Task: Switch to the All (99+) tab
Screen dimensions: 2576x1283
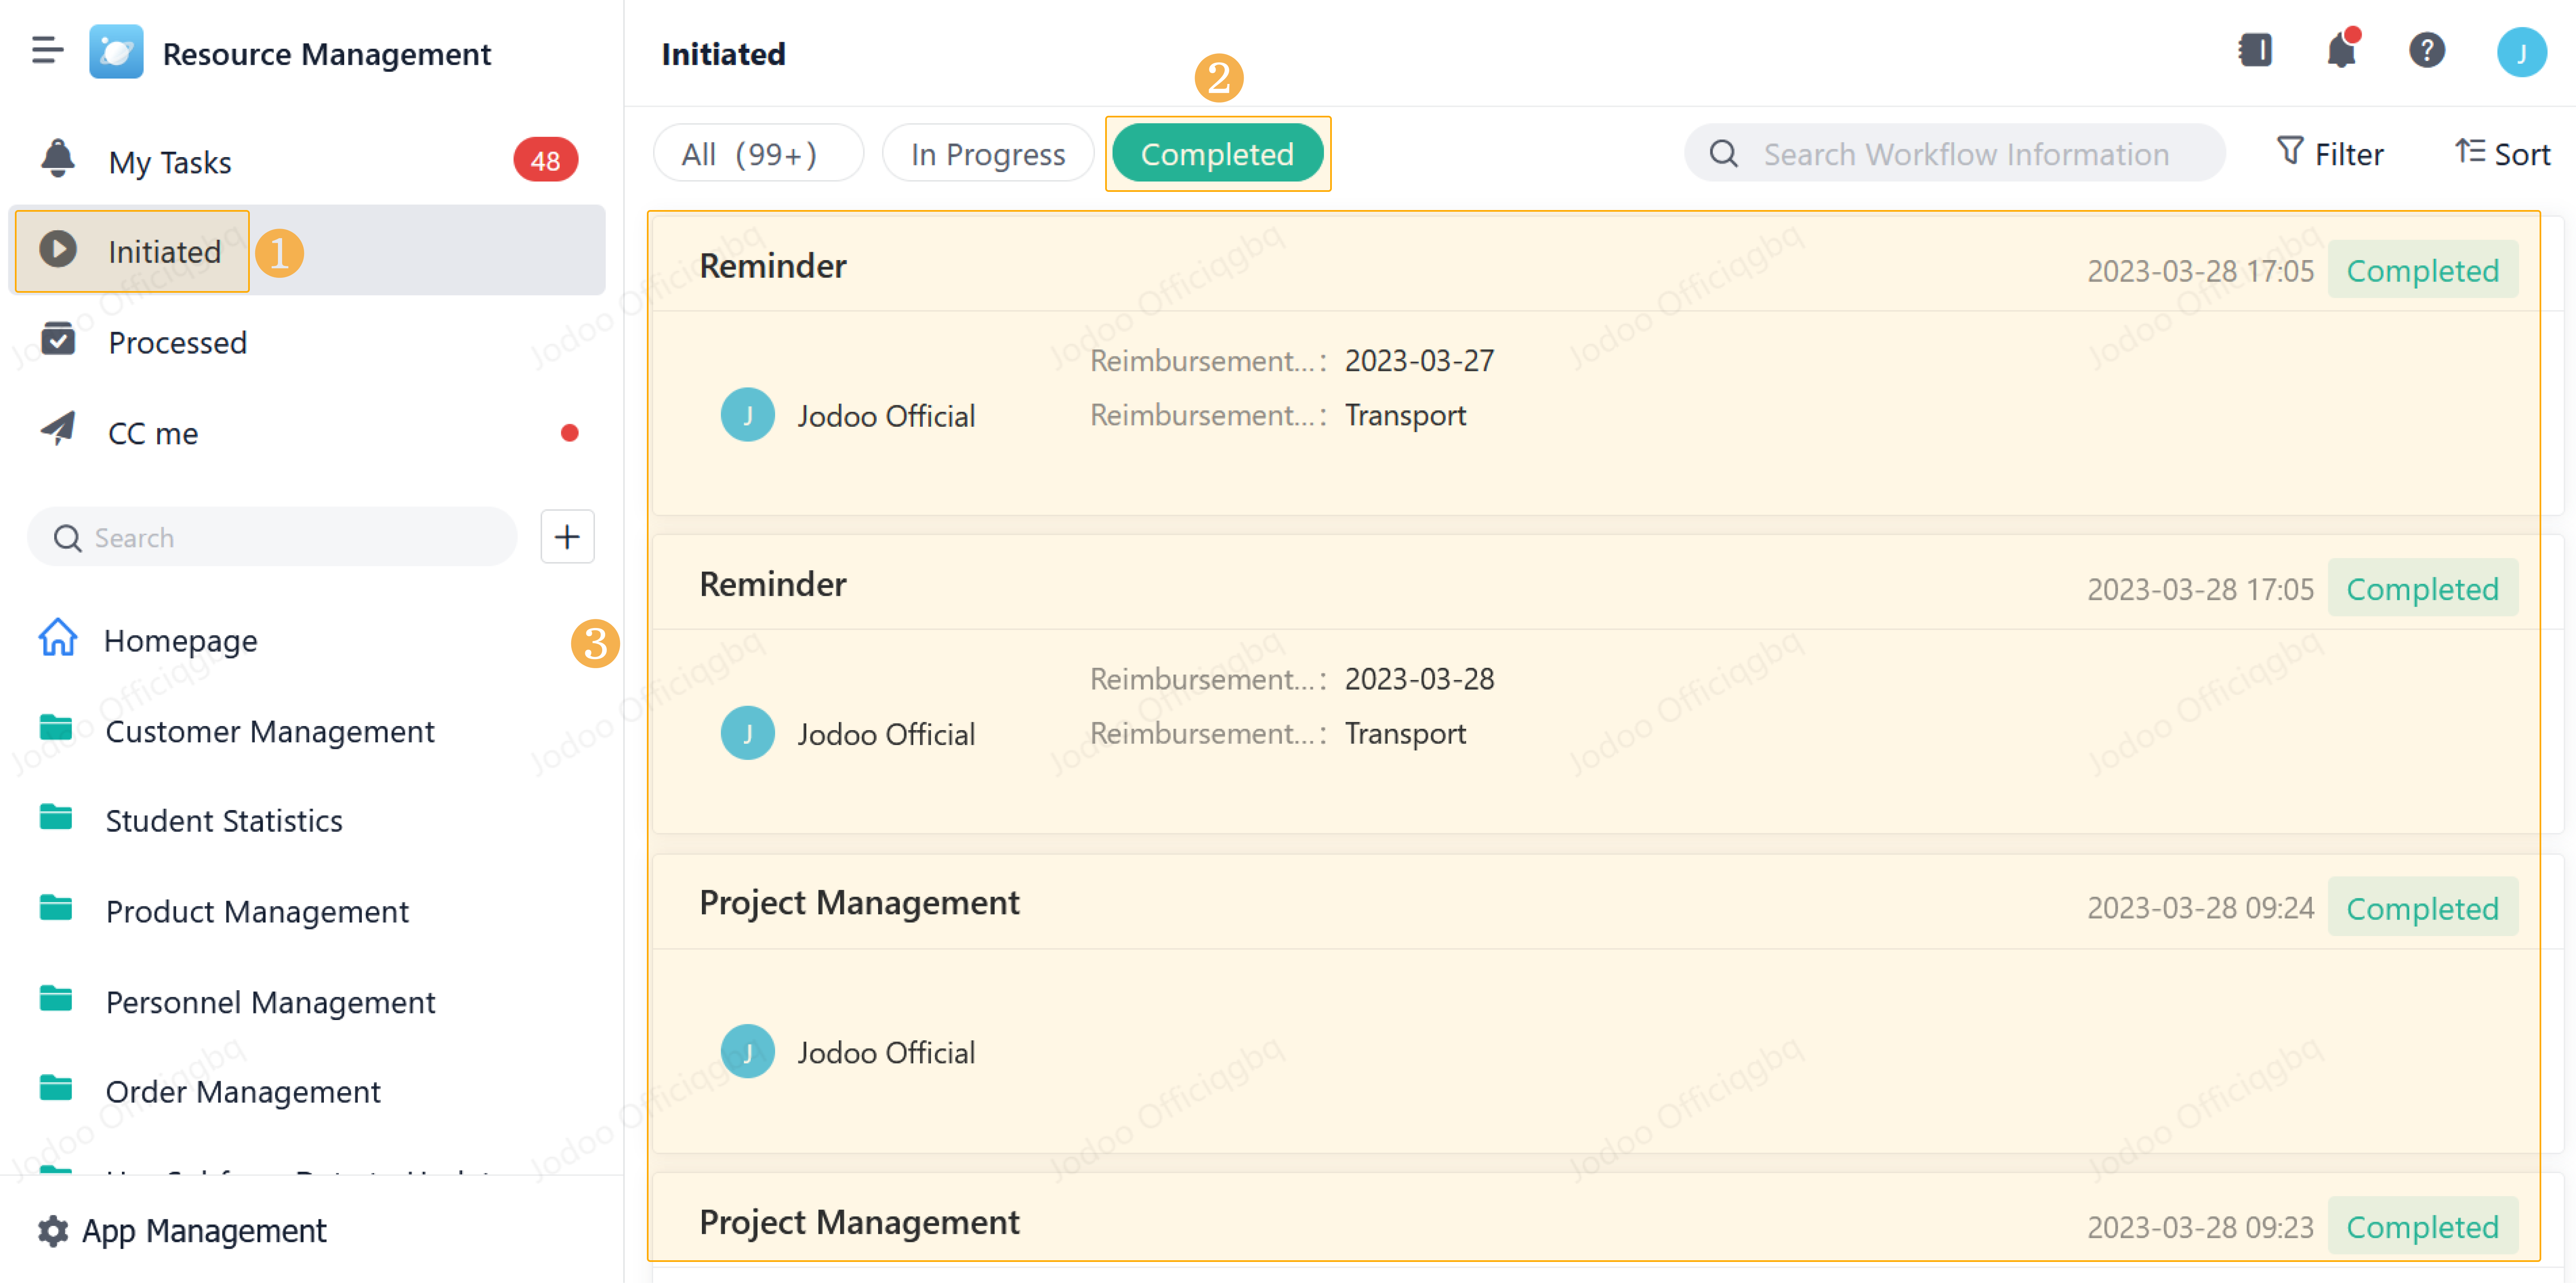Action: pos(758,154)
